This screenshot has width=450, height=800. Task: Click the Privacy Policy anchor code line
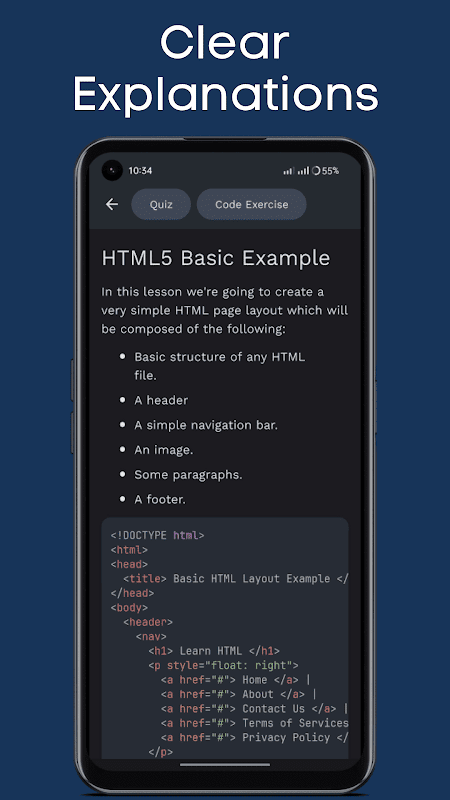tap(255, 738)
